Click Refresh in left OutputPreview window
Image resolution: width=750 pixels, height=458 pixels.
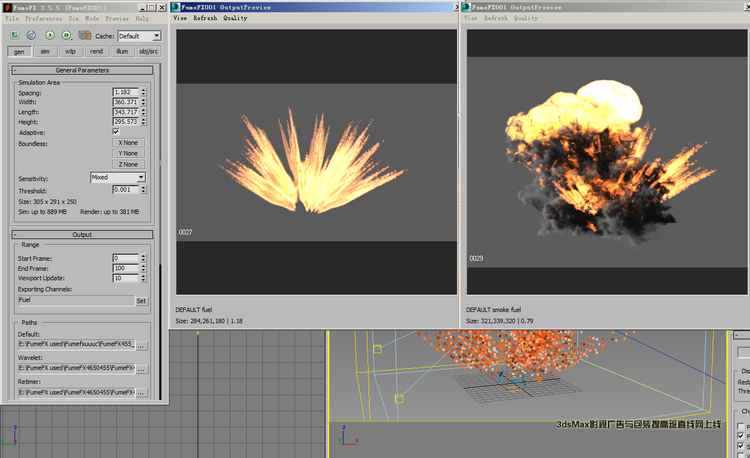pos(205,18)
